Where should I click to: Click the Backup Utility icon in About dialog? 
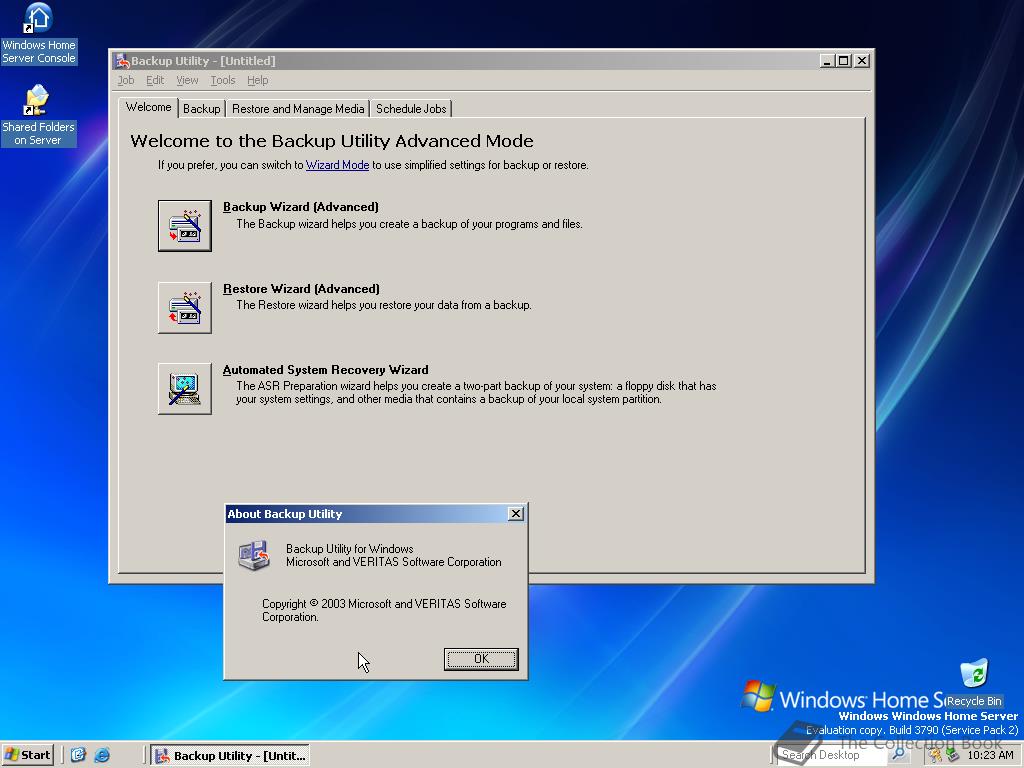coord(254,555)
